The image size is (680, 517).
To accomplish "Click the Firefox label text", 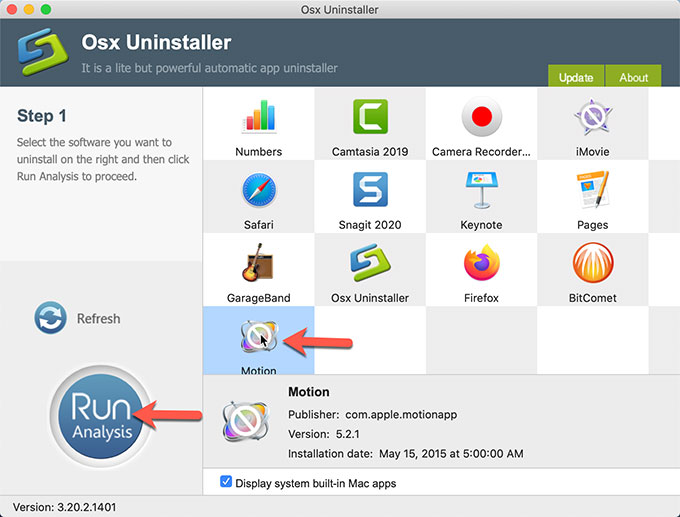I will (481, 298).
